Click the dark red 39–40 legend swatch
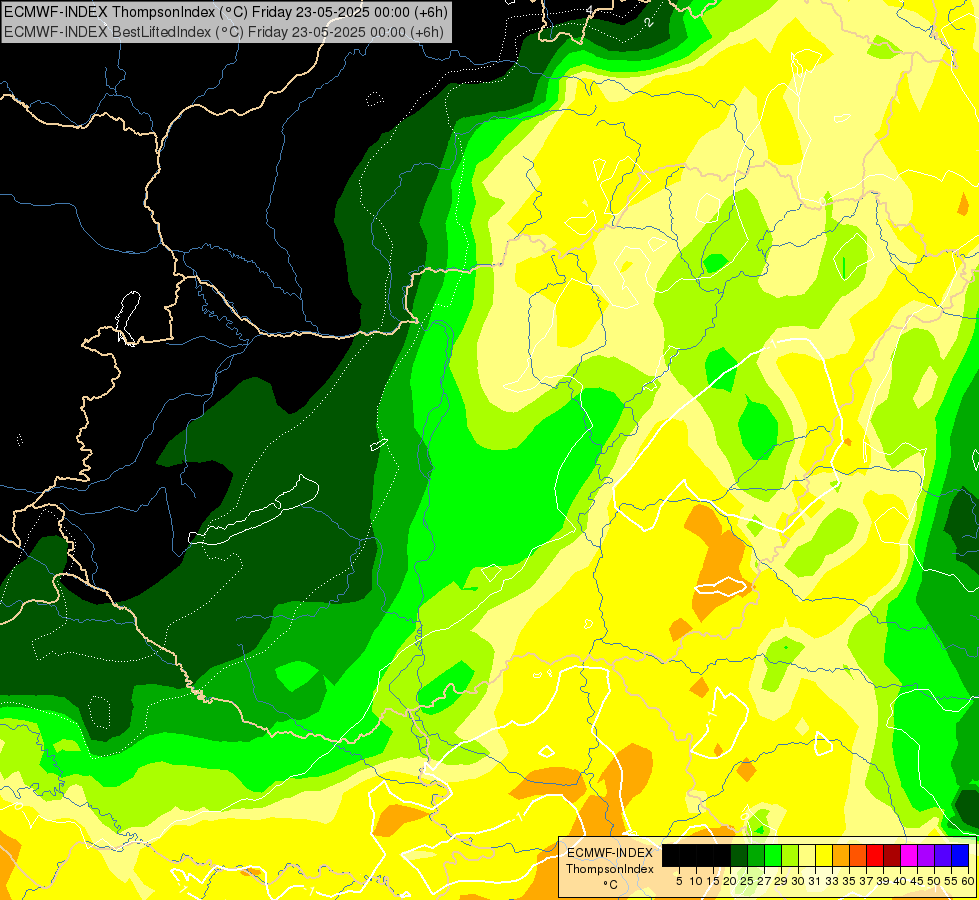 tap(892, 855)
